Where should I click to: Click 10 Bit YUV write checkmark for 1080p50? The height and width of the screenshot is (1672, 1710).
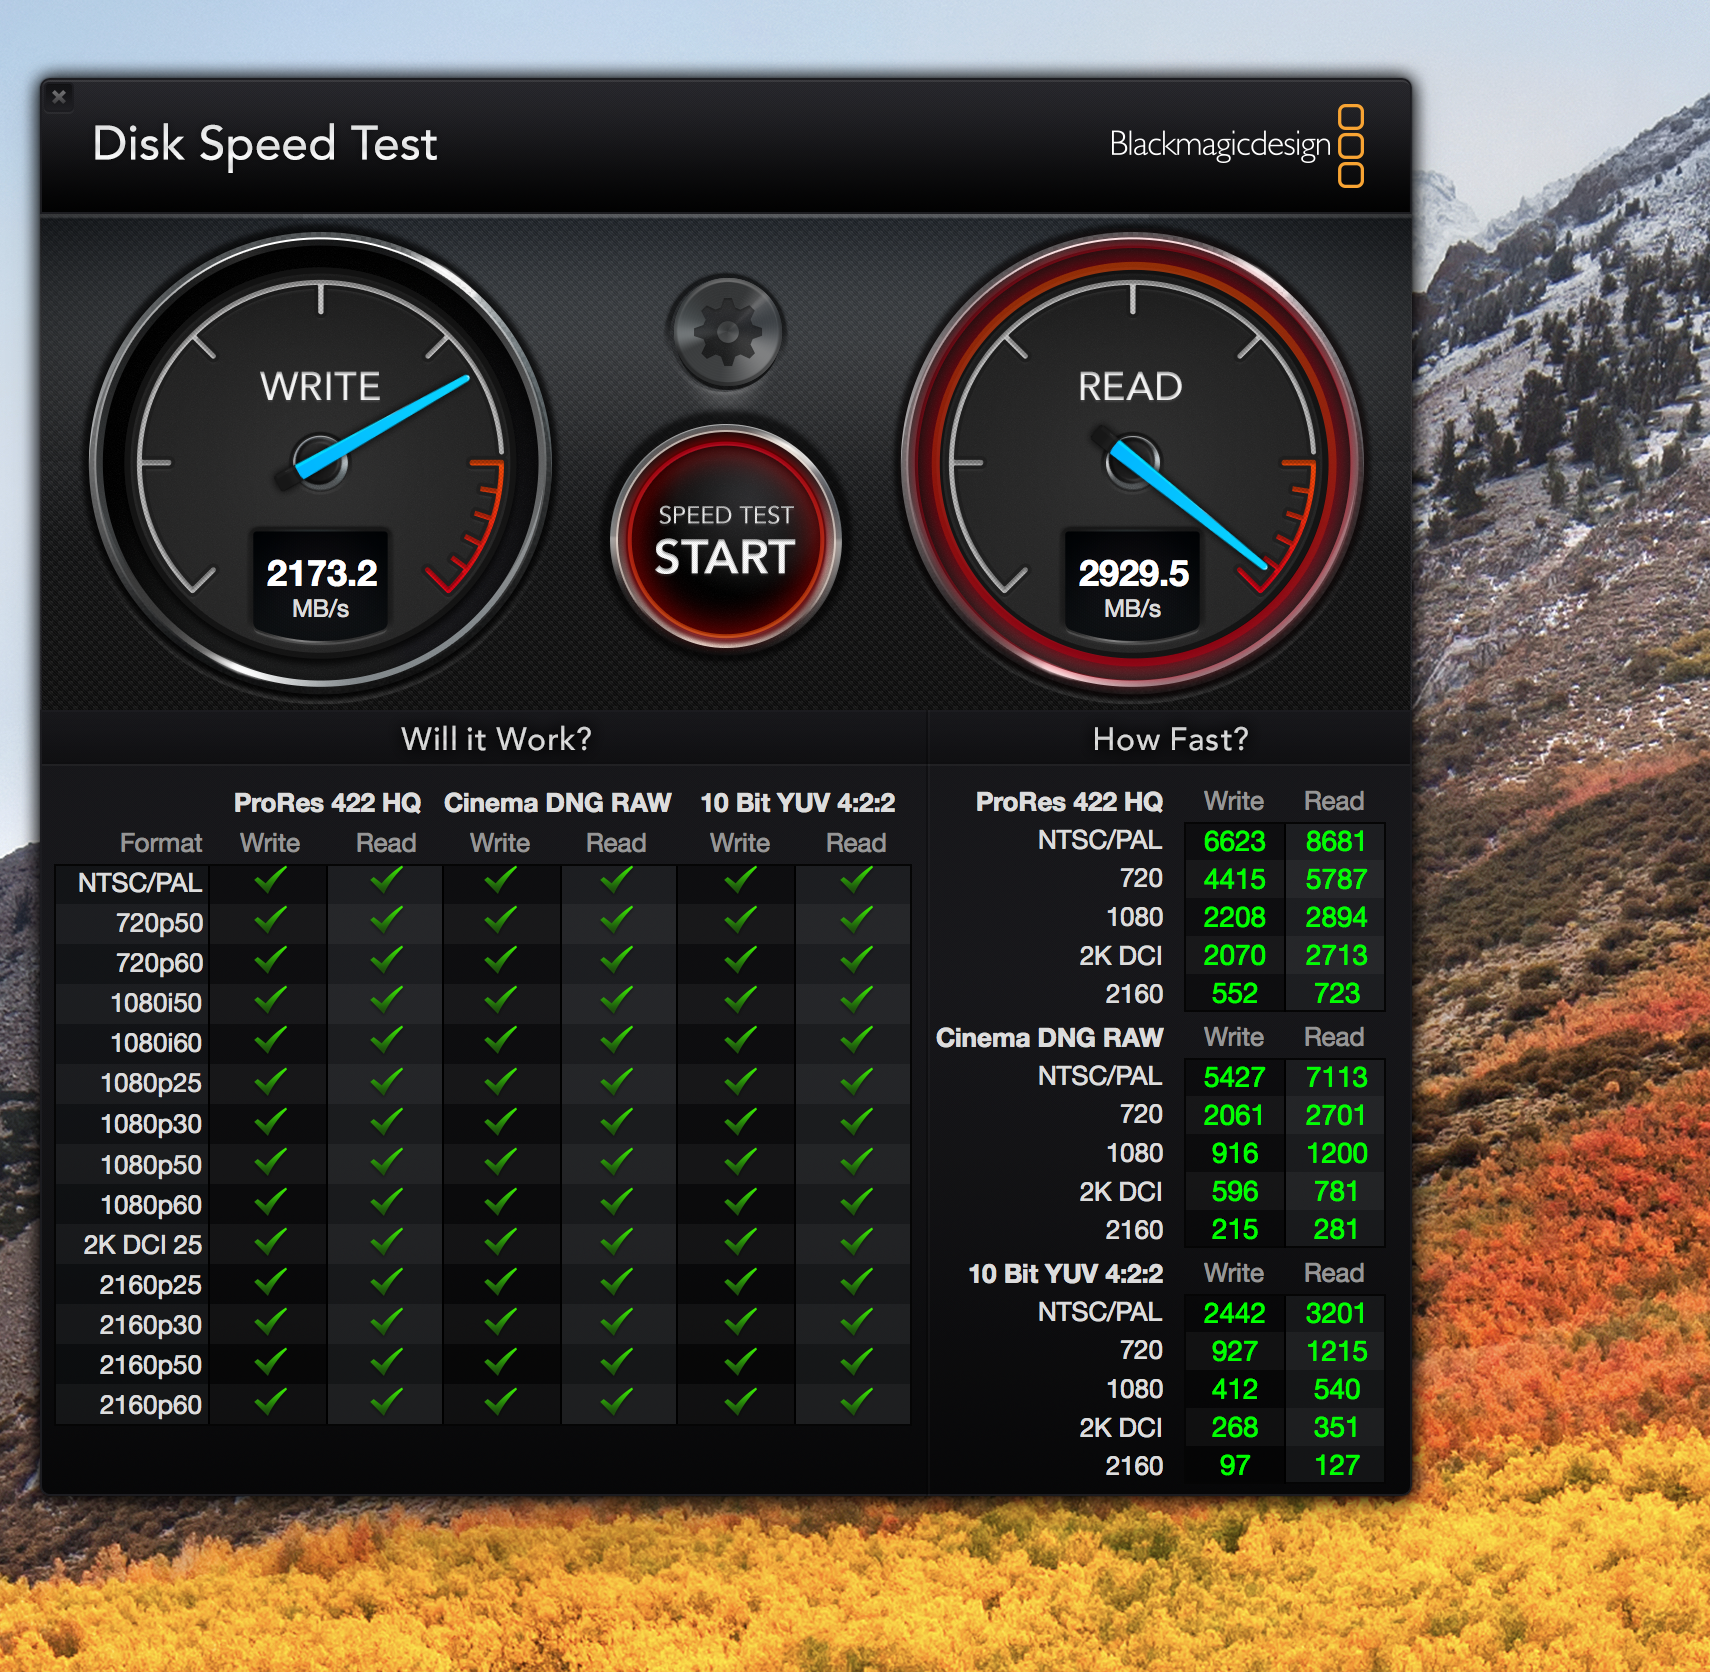[740, 1162]
